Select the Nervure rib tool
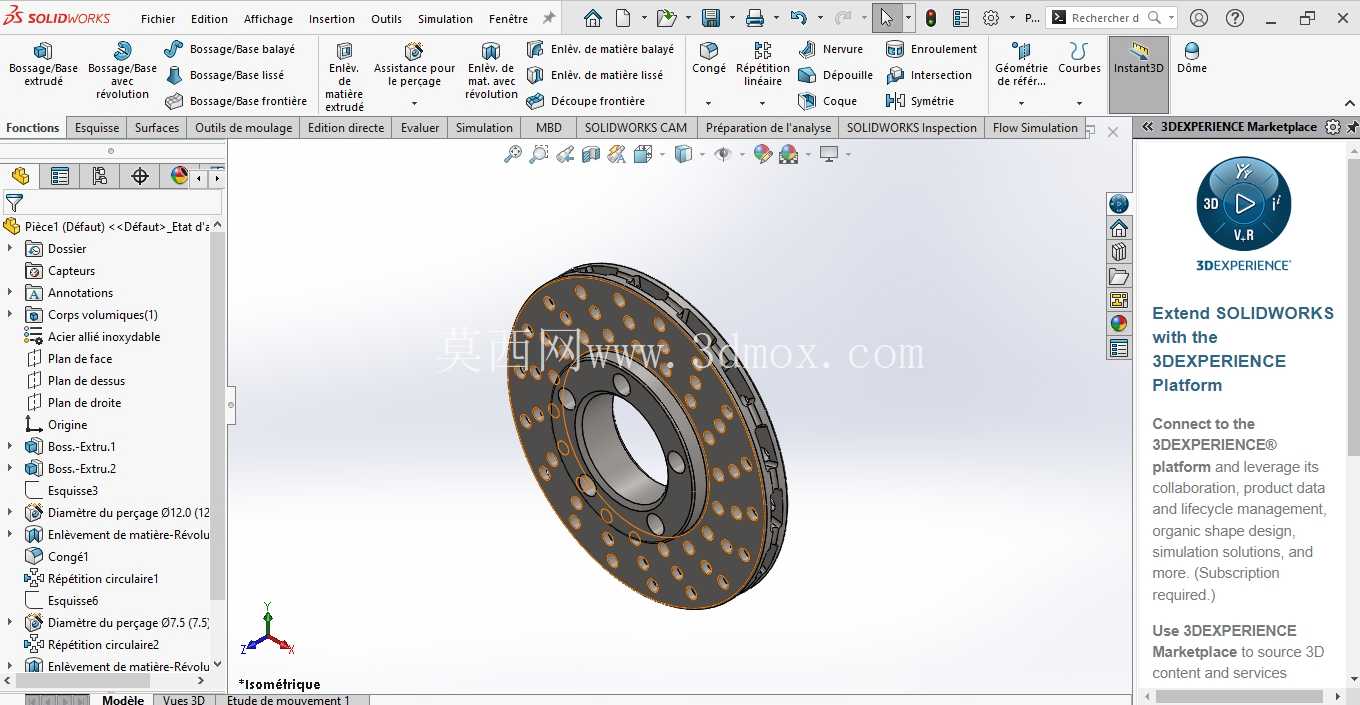This screenshot has height=705, width=1360. tap(830, 49)
